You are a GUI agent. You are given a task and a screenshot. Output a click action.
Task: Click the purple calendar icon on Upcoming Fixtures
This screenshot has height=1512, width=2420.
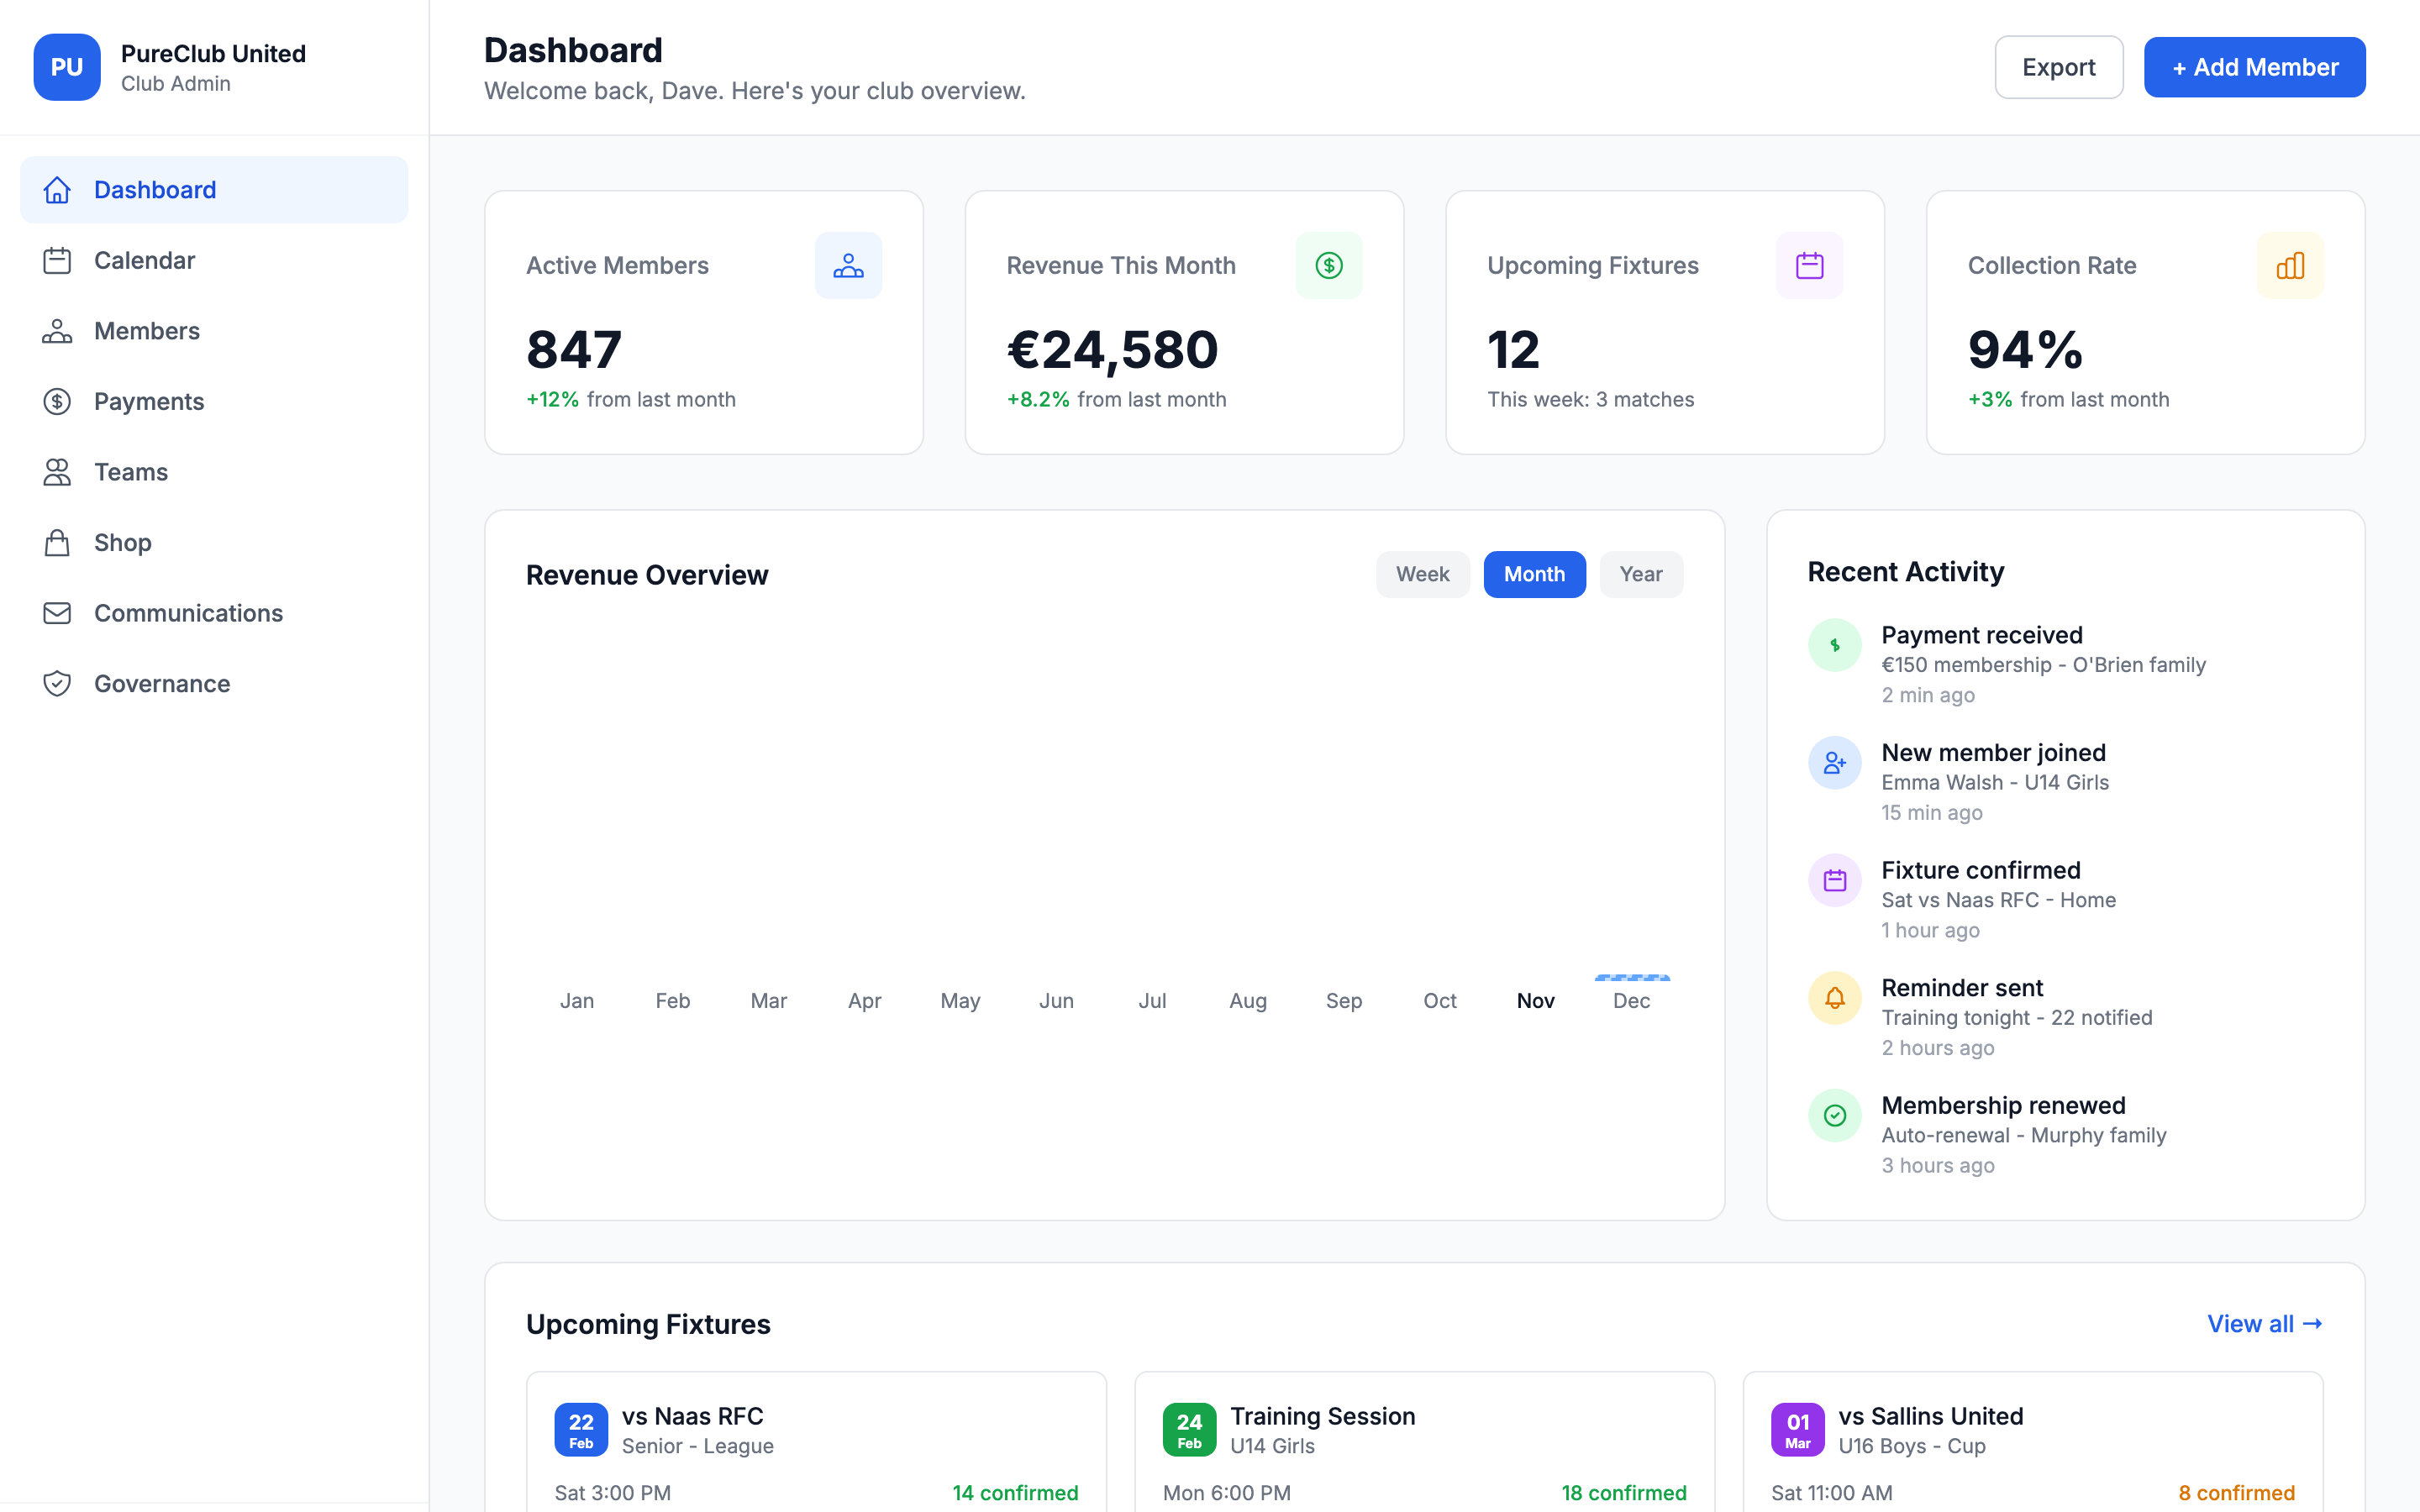[1809, 265]
